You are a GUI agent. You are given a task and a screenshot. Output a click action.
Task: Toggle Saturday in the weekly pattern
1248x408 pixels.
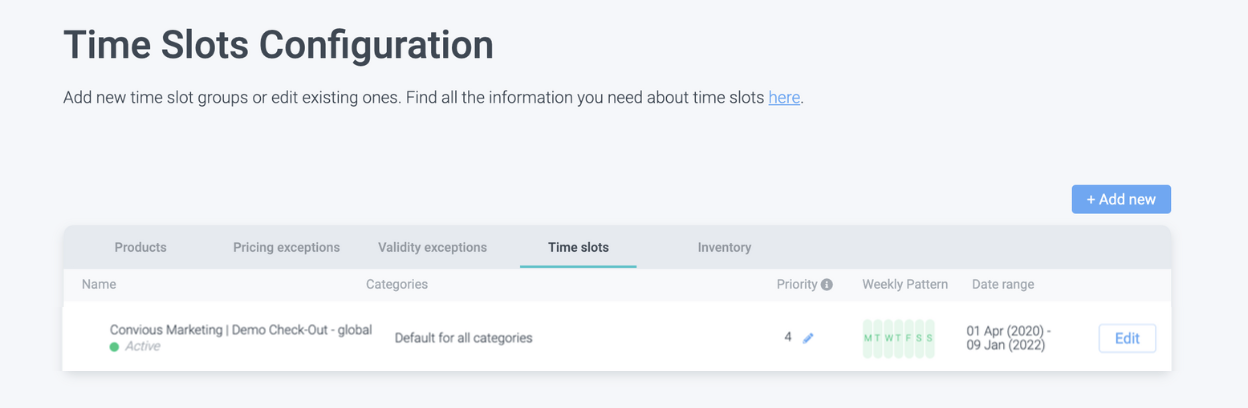coord(919,338)
